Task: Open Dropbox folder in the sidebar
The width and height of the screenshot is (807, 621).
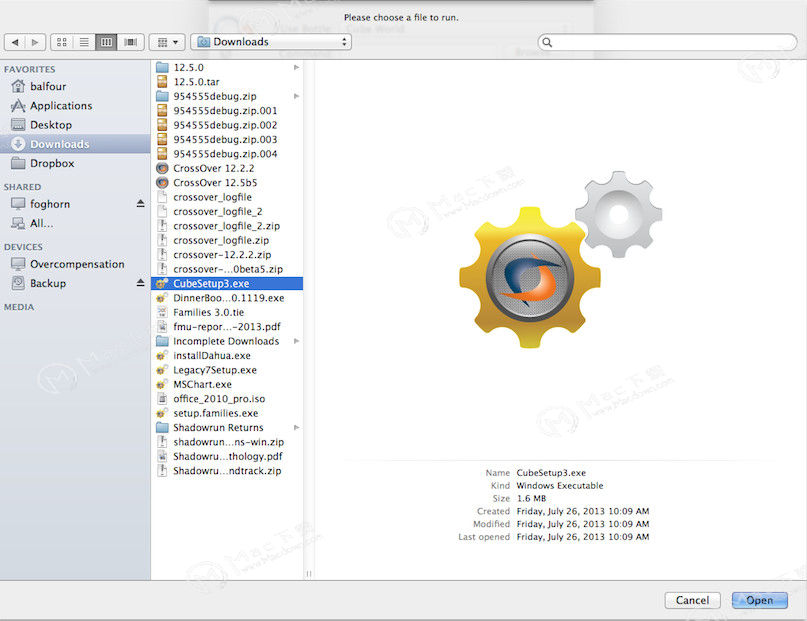Action: click(75, 163)
